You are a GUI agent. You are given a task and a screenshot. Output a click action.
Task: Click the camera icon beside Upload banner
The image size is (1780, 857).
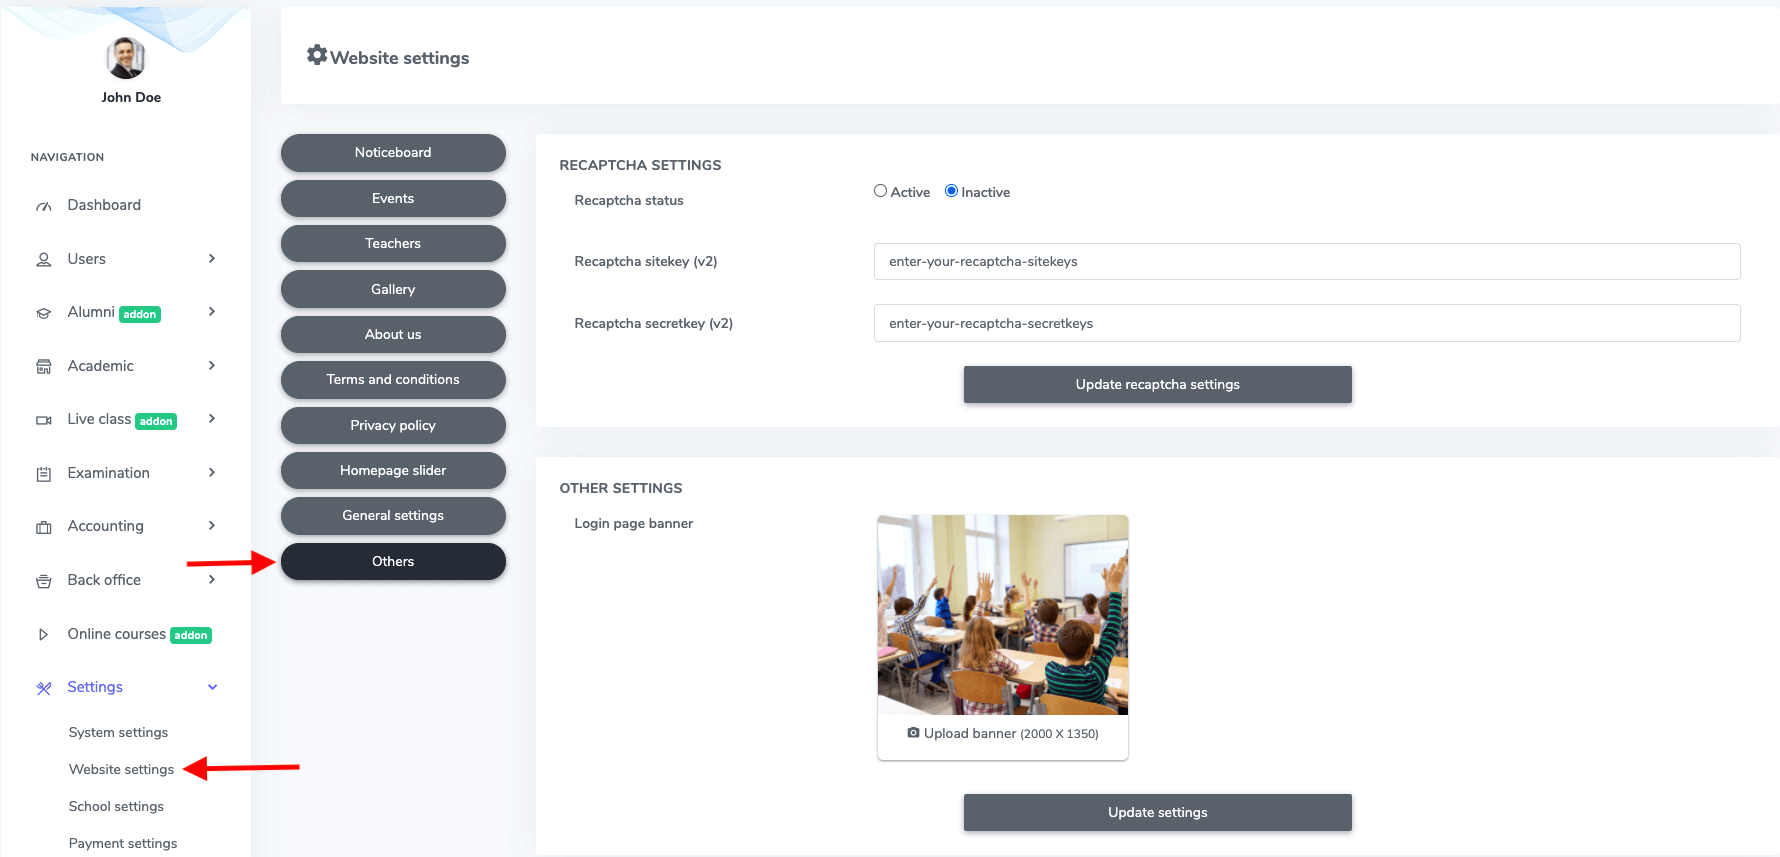pos(913,733)
